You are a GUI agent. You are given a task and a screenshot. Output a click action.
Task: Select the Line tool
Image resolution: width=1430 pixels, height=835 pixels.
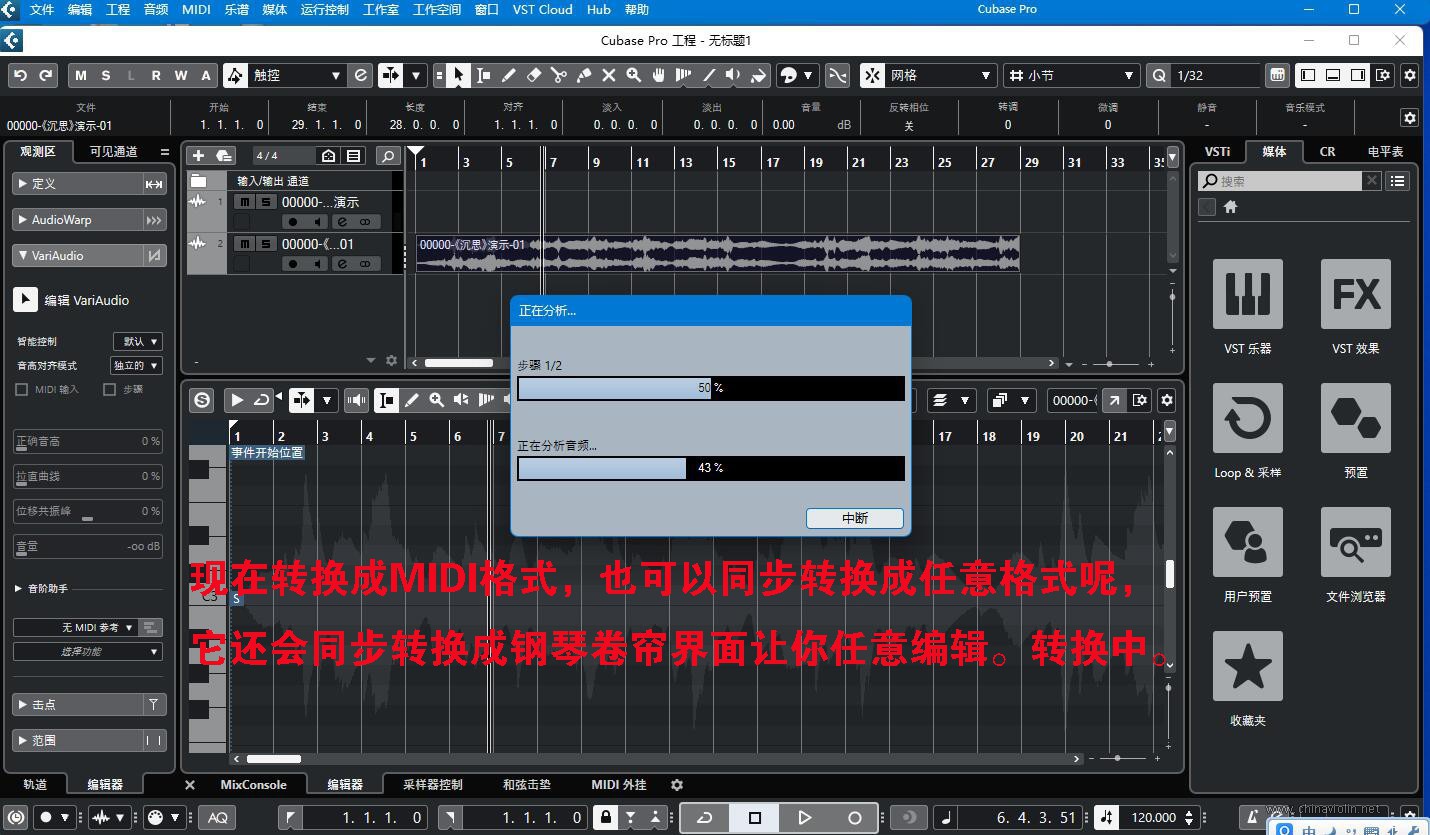[709, 75]
